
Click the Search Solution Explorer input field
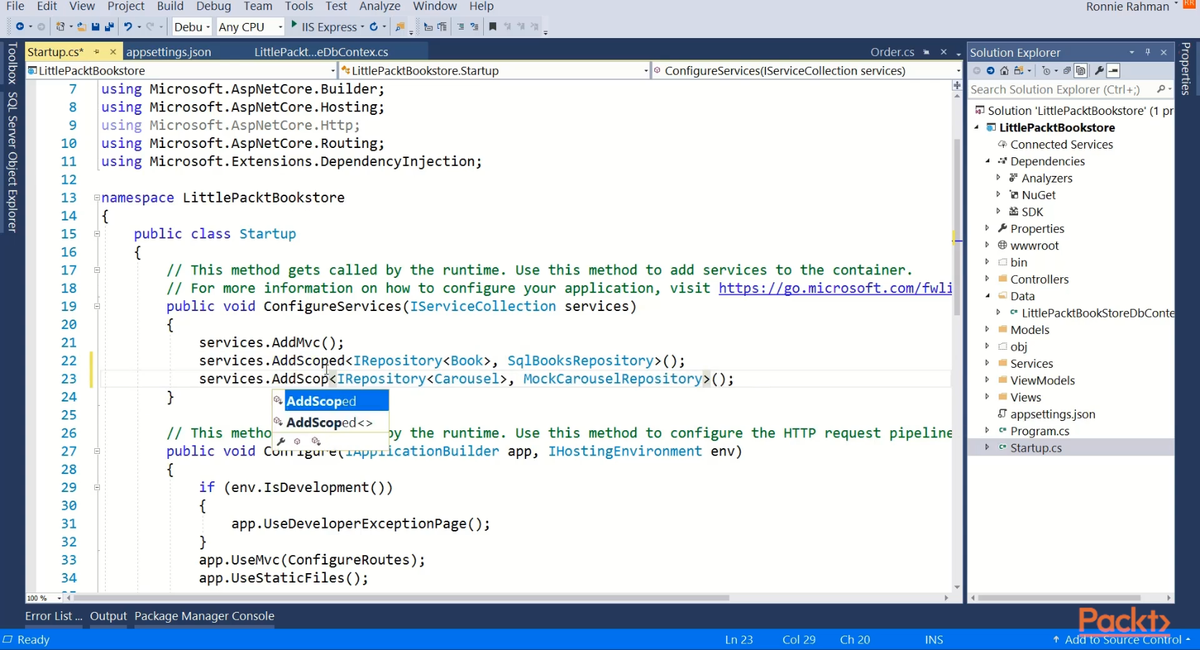tap(1060, 89)
